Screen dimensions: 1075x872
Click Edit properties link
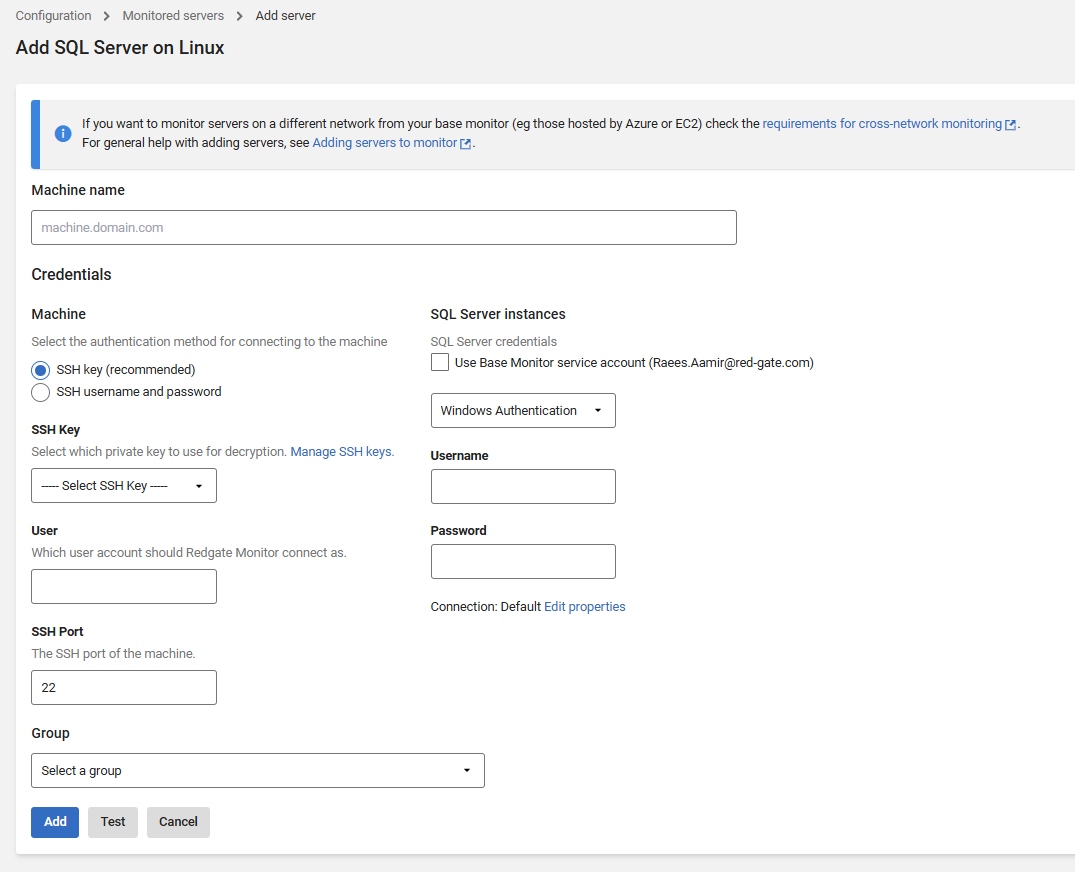pyautogui.click(x=585, y=607)
